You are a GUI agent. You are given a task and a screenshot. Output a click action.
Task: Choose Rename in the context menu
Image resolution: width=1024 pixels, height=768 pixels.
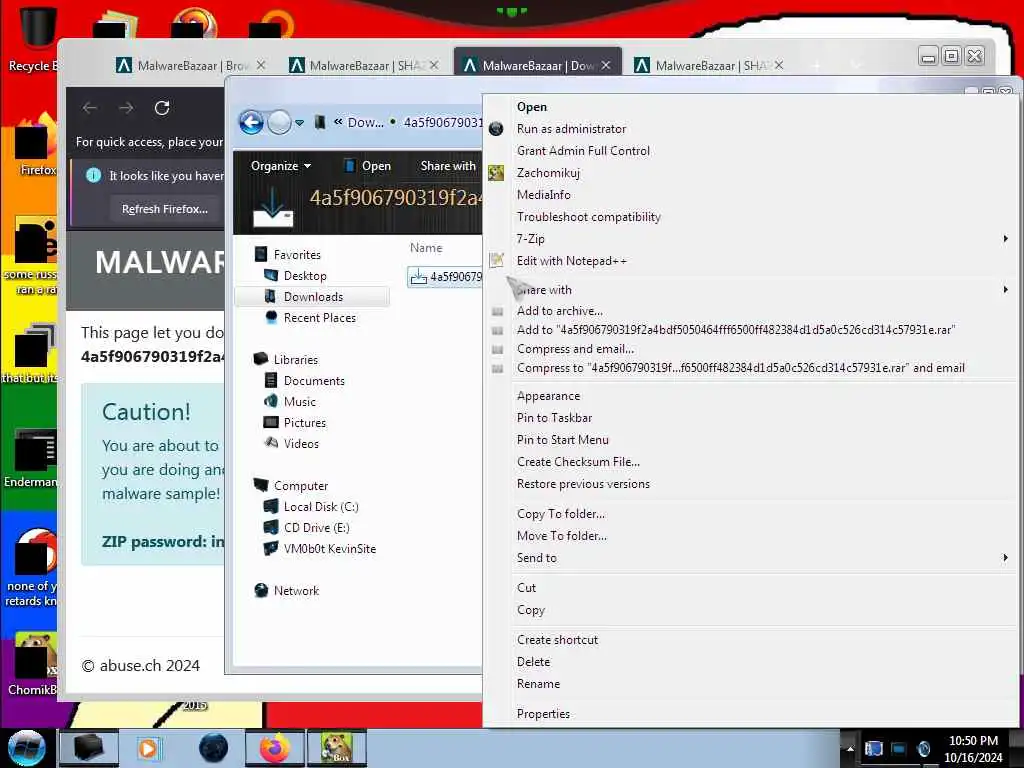[x=538, y=684]
